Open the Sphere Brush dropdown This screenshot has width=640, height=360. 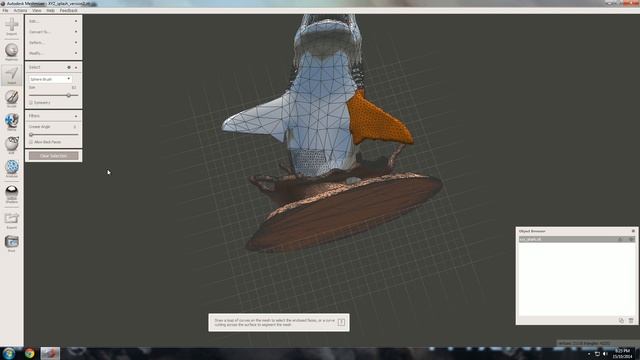coord(50,79)
